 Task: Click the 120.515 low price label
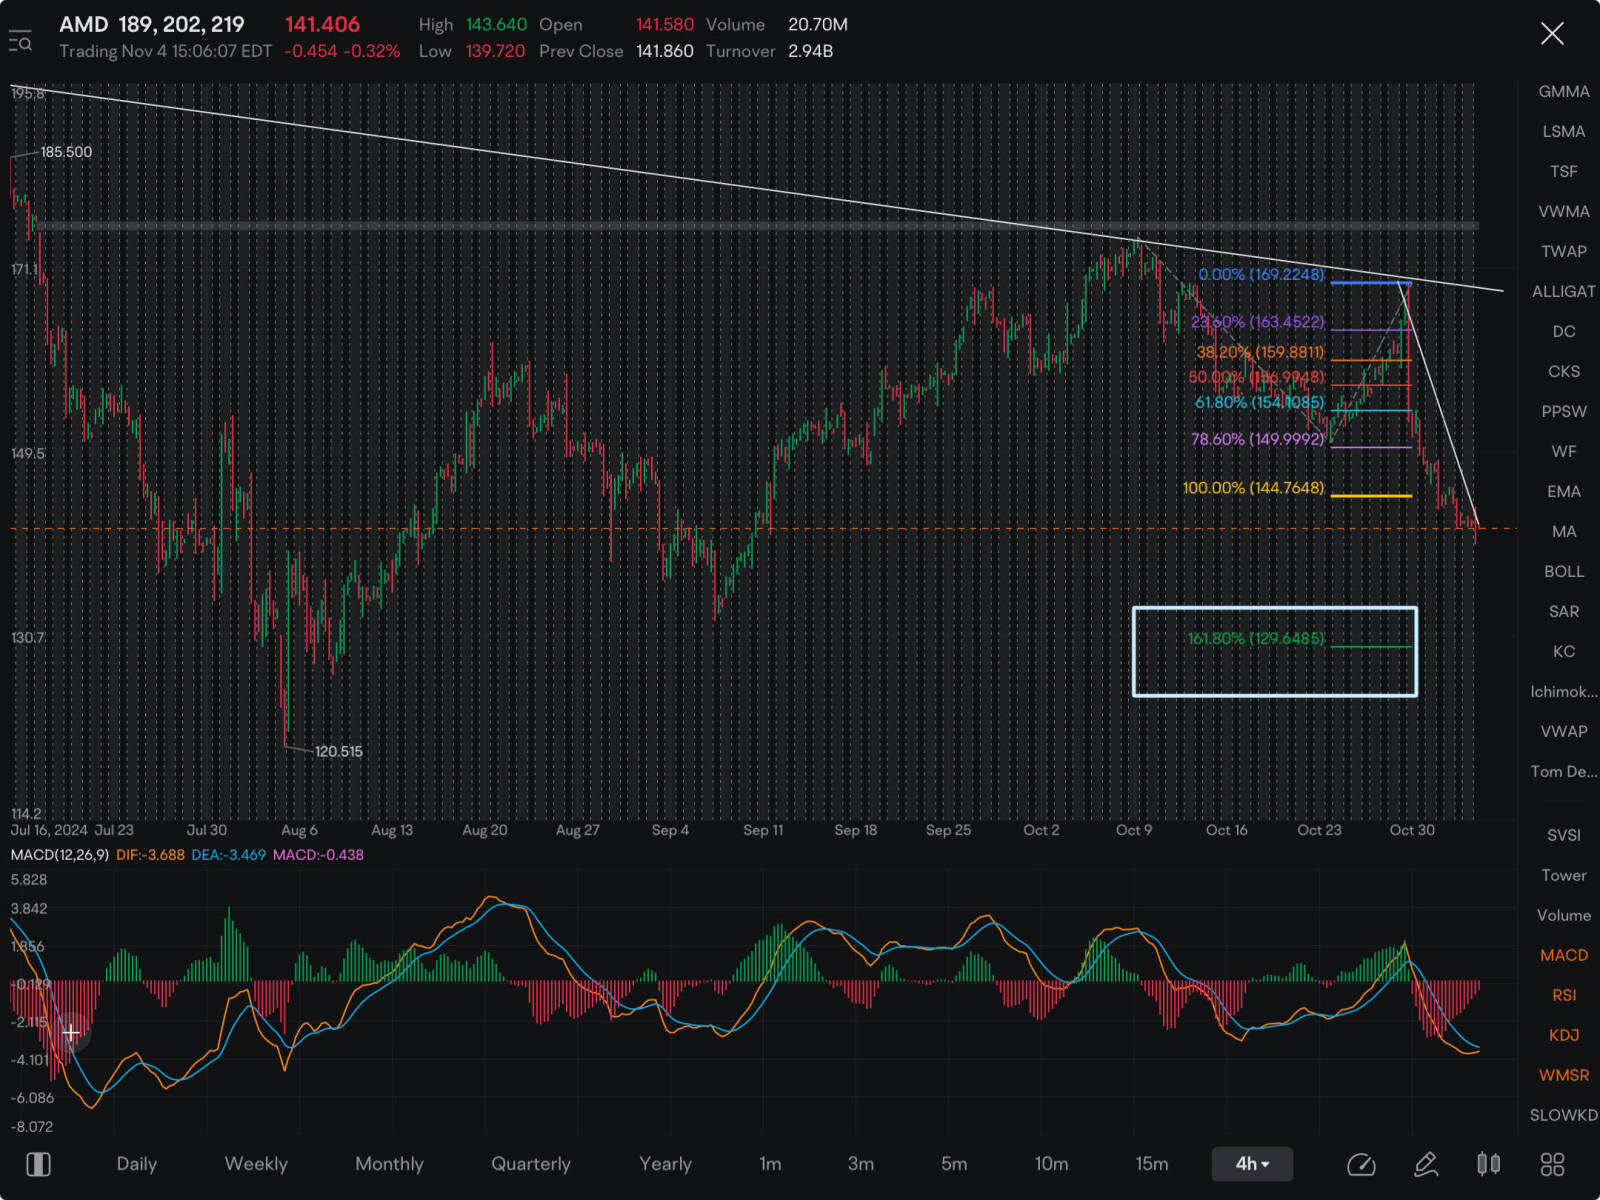coord(339,751)
